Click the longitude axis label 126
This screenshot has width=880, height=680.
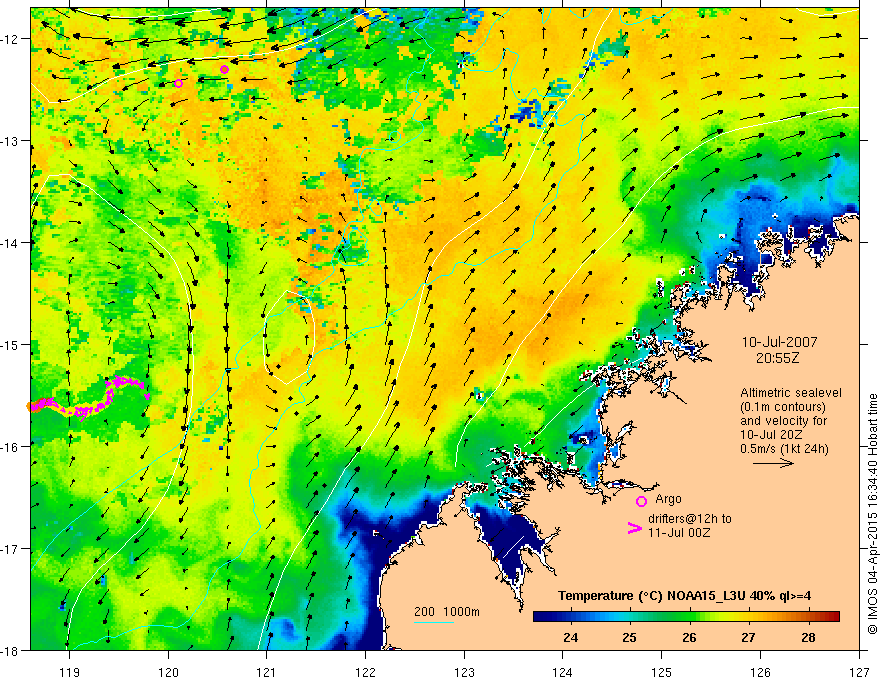[760, 672]
